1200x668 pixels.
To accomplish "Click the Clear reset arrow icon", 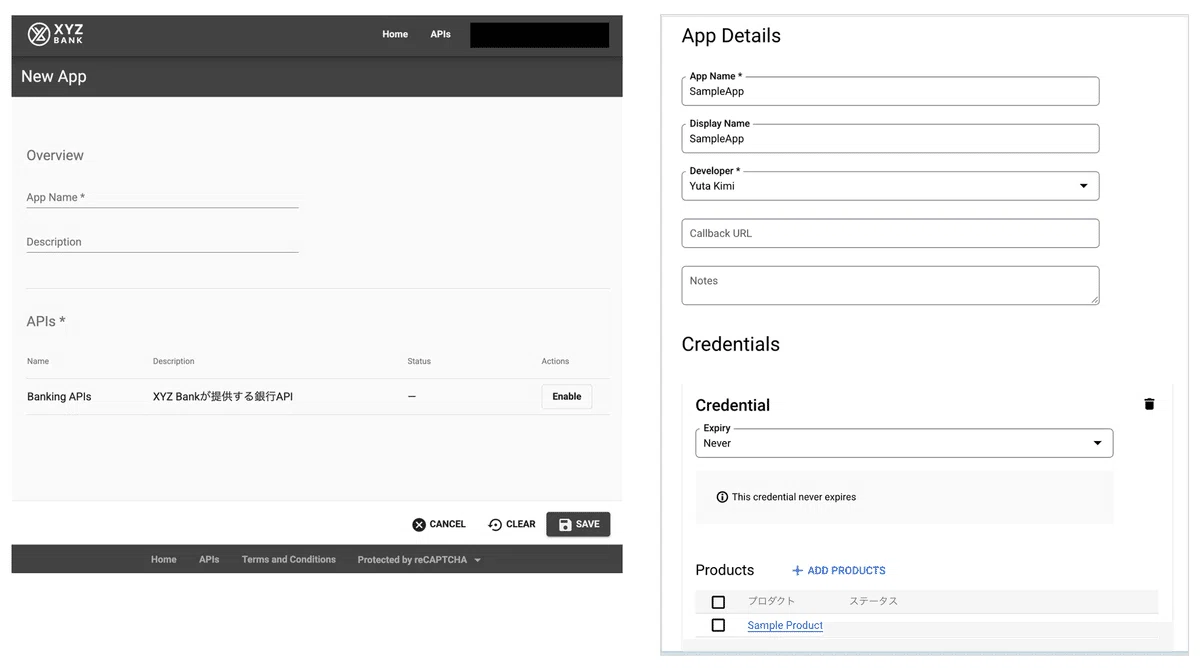I will point(495,525).
